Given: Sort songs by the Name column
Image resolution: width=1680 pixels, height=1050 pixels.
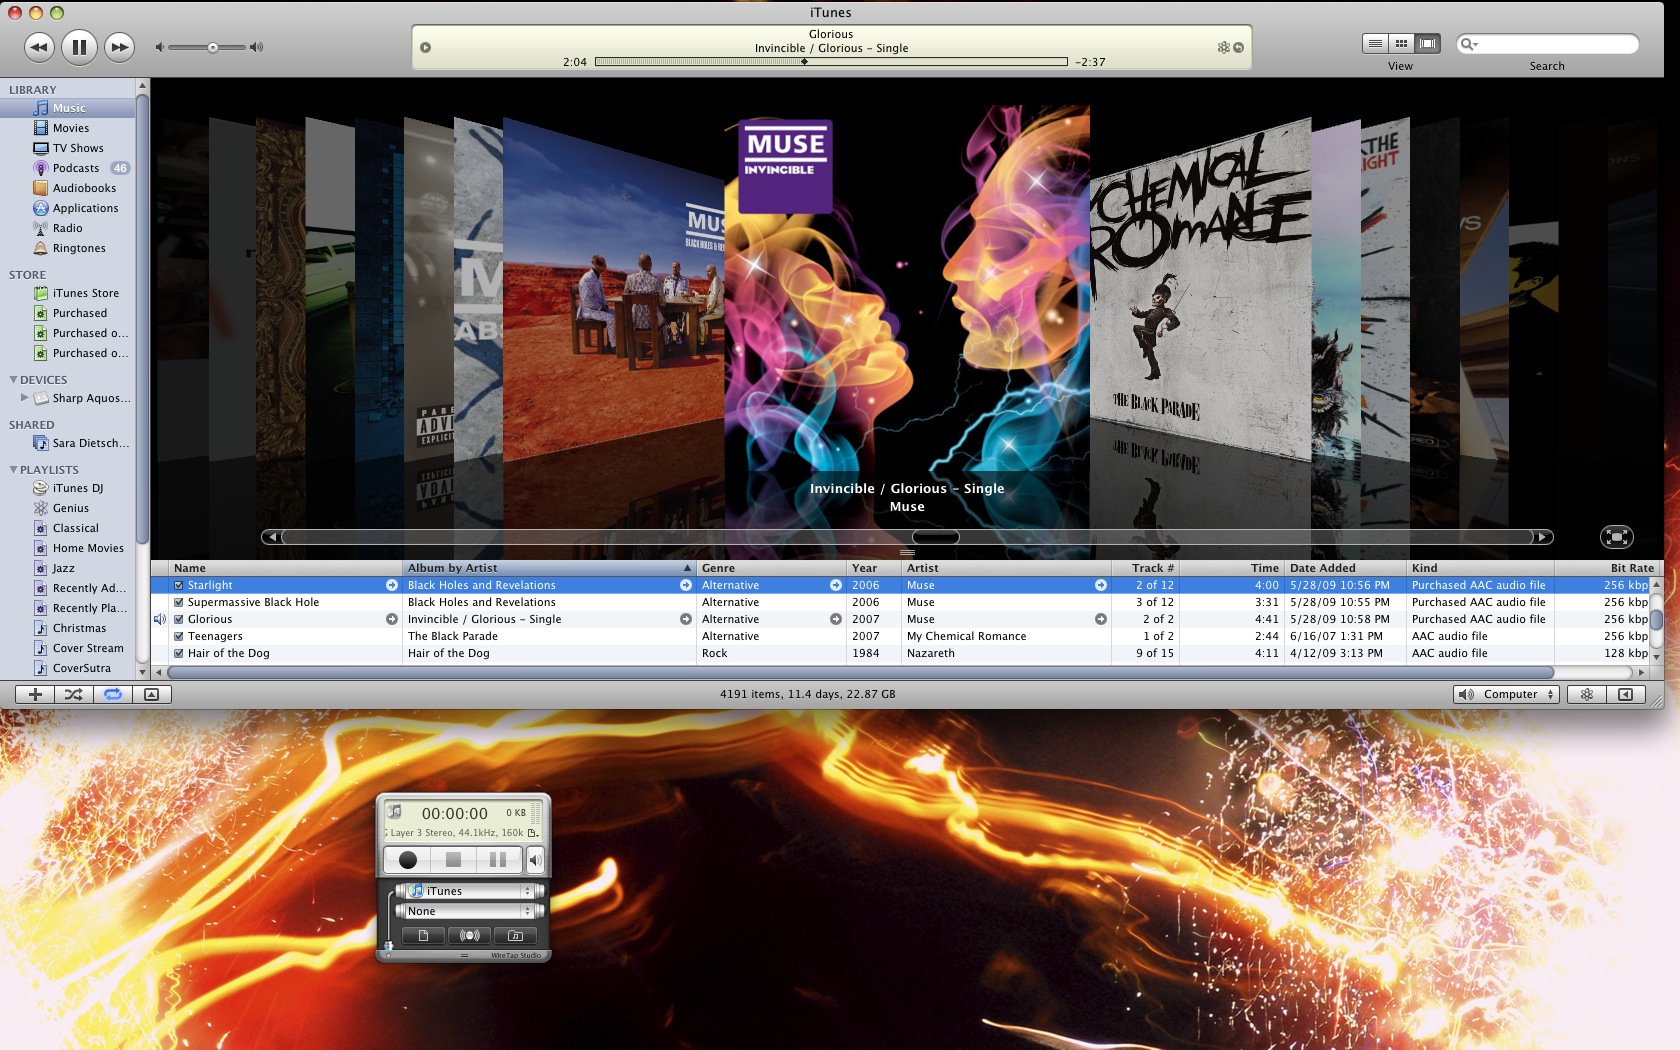Looking at the screenshot, I should coord(286,568).
